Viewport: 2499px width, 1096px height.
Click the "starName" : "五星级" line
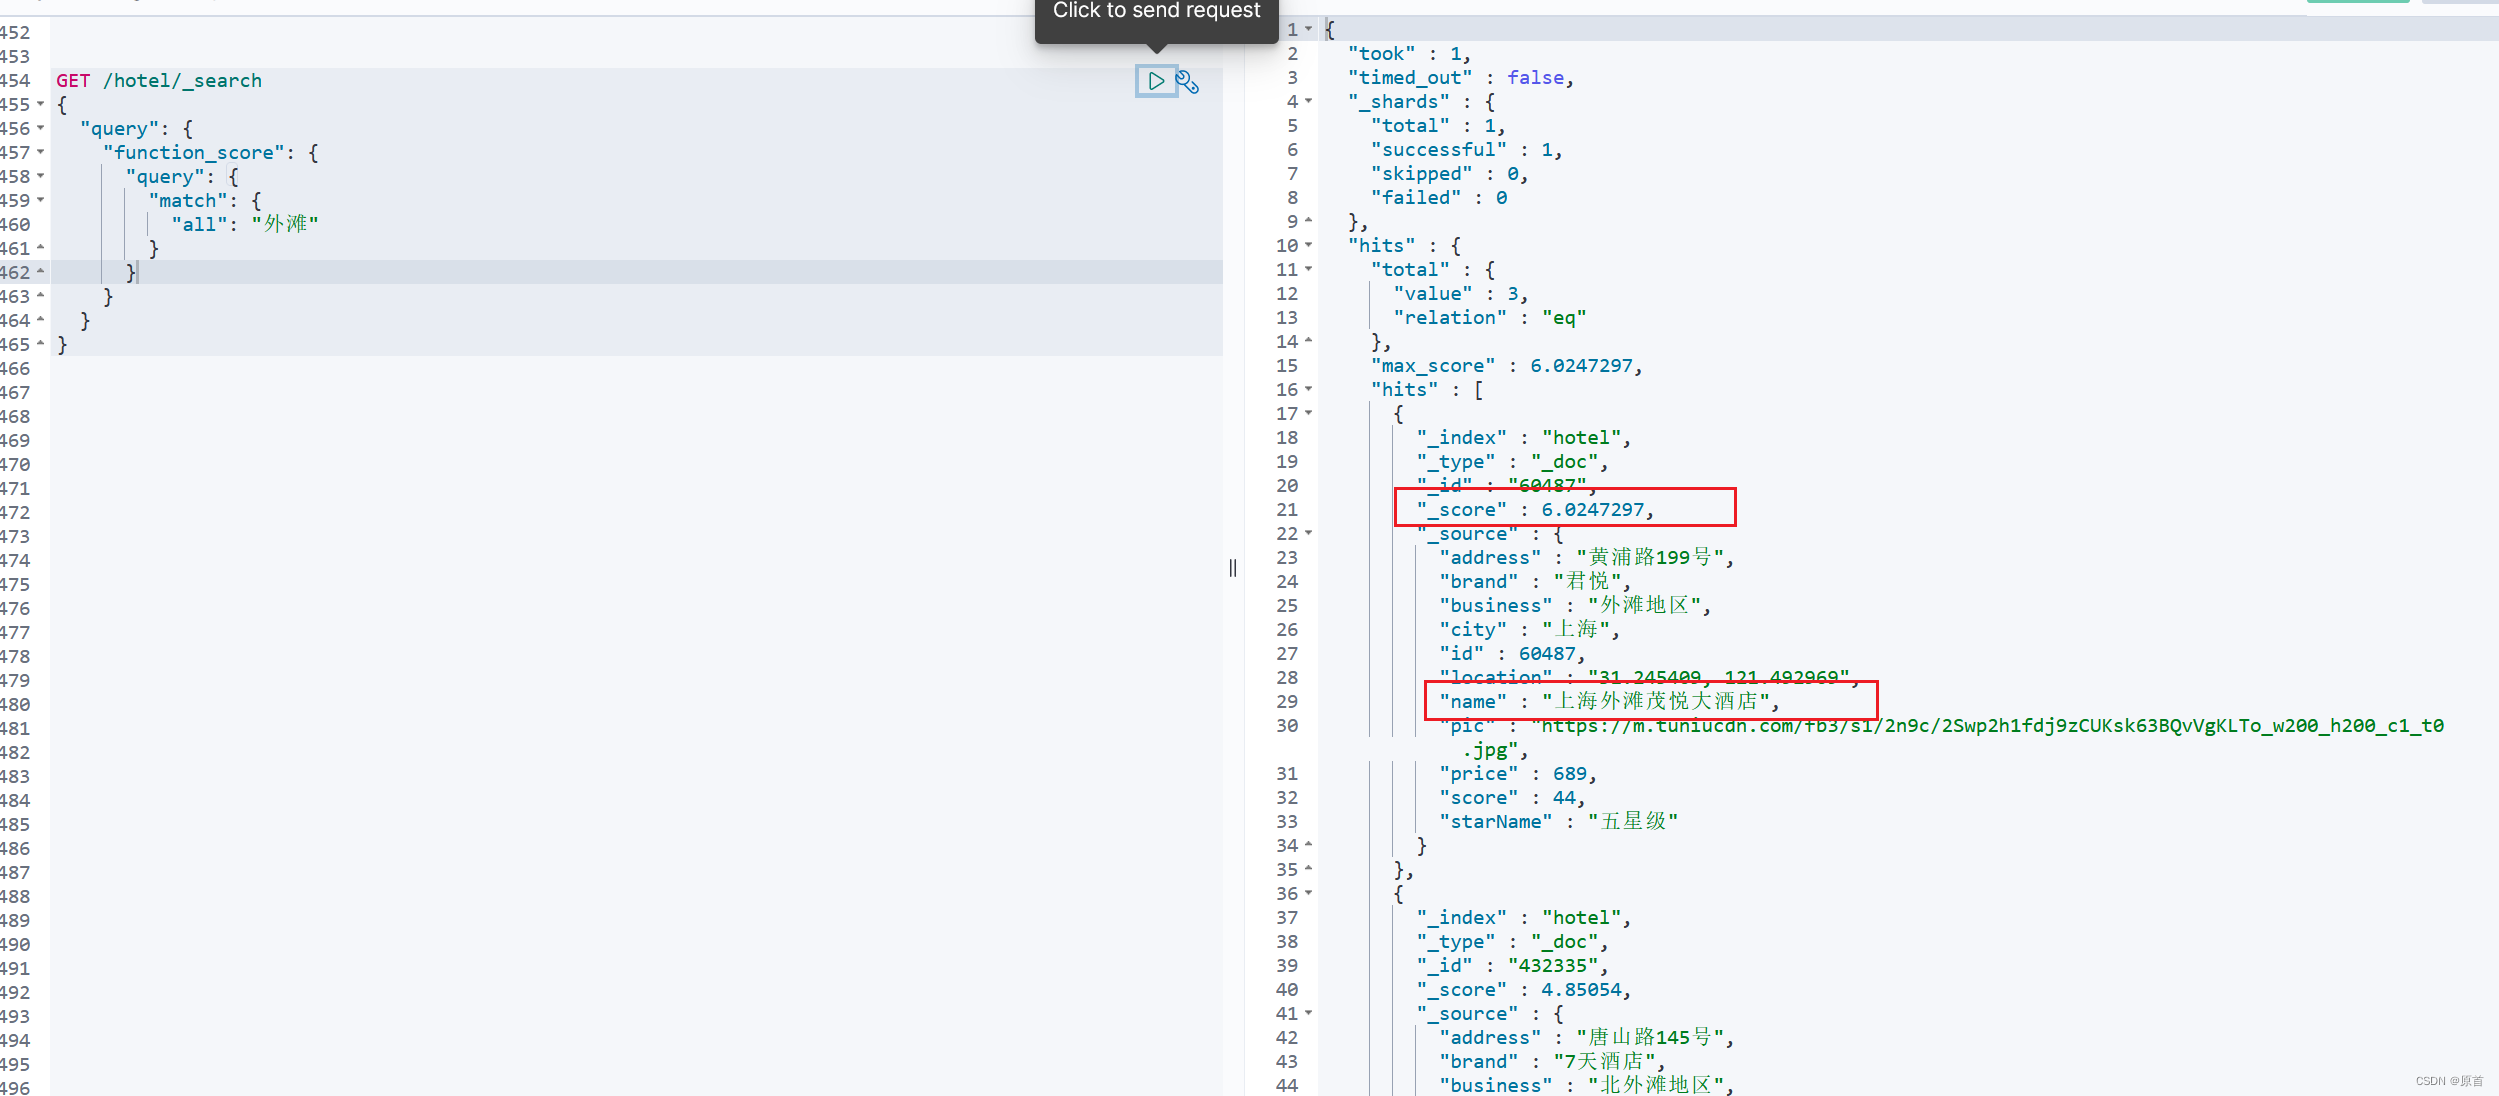(x=1559, y=821)
